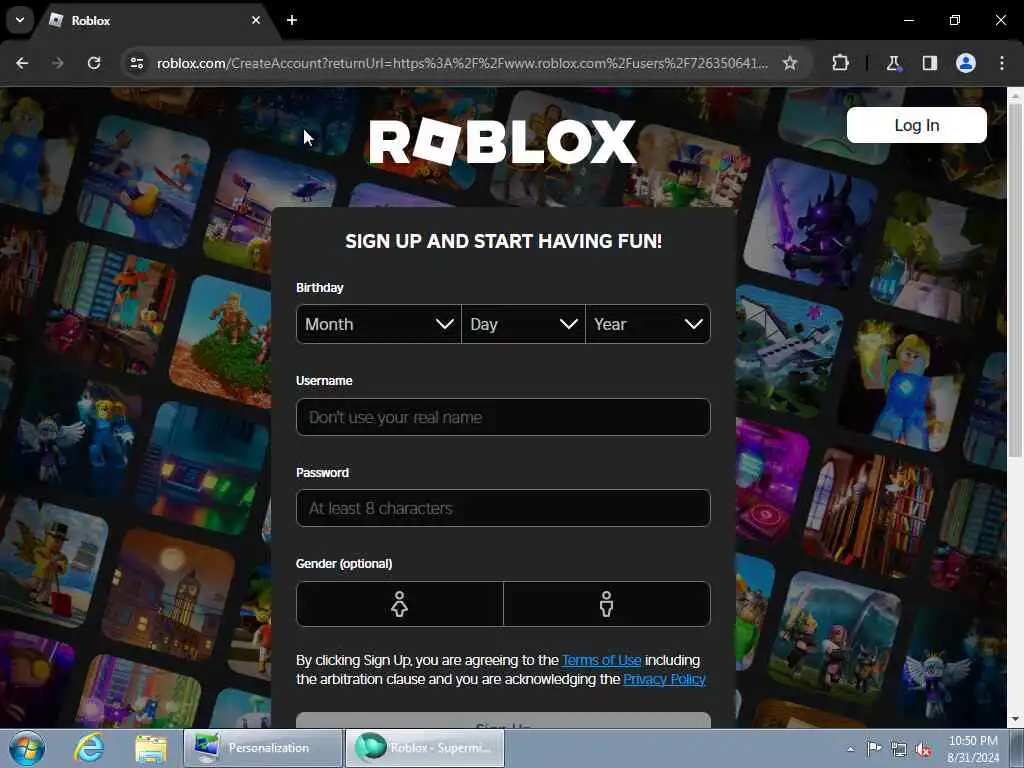Go back to the previous page
Viewport: 1024px width, 768px height.
click(22, 63)
